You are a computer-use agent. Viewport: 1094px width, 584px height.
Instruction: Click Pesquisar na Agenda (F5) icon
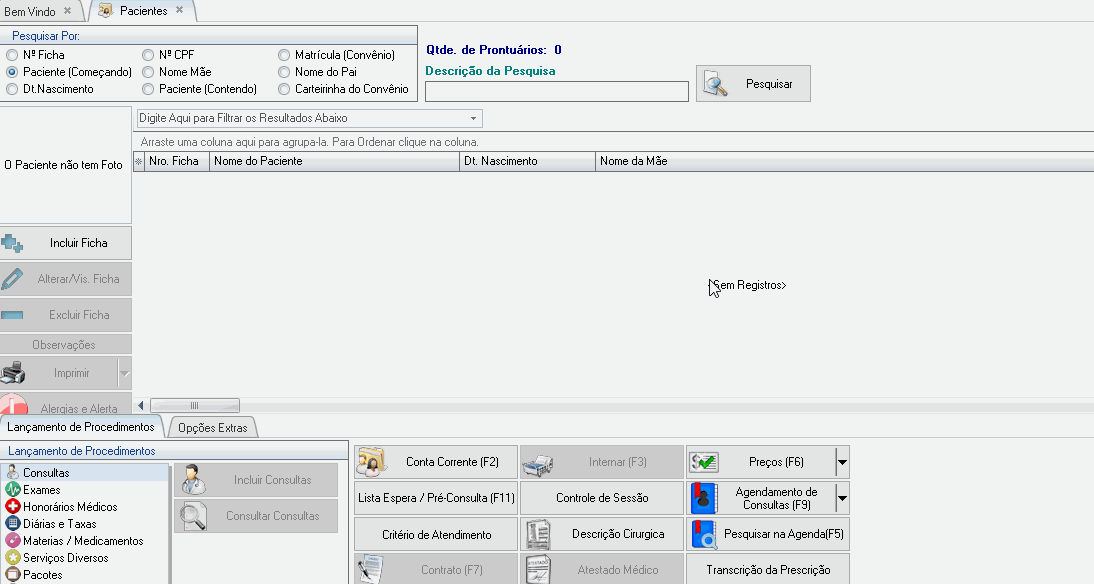pos(704,534)
